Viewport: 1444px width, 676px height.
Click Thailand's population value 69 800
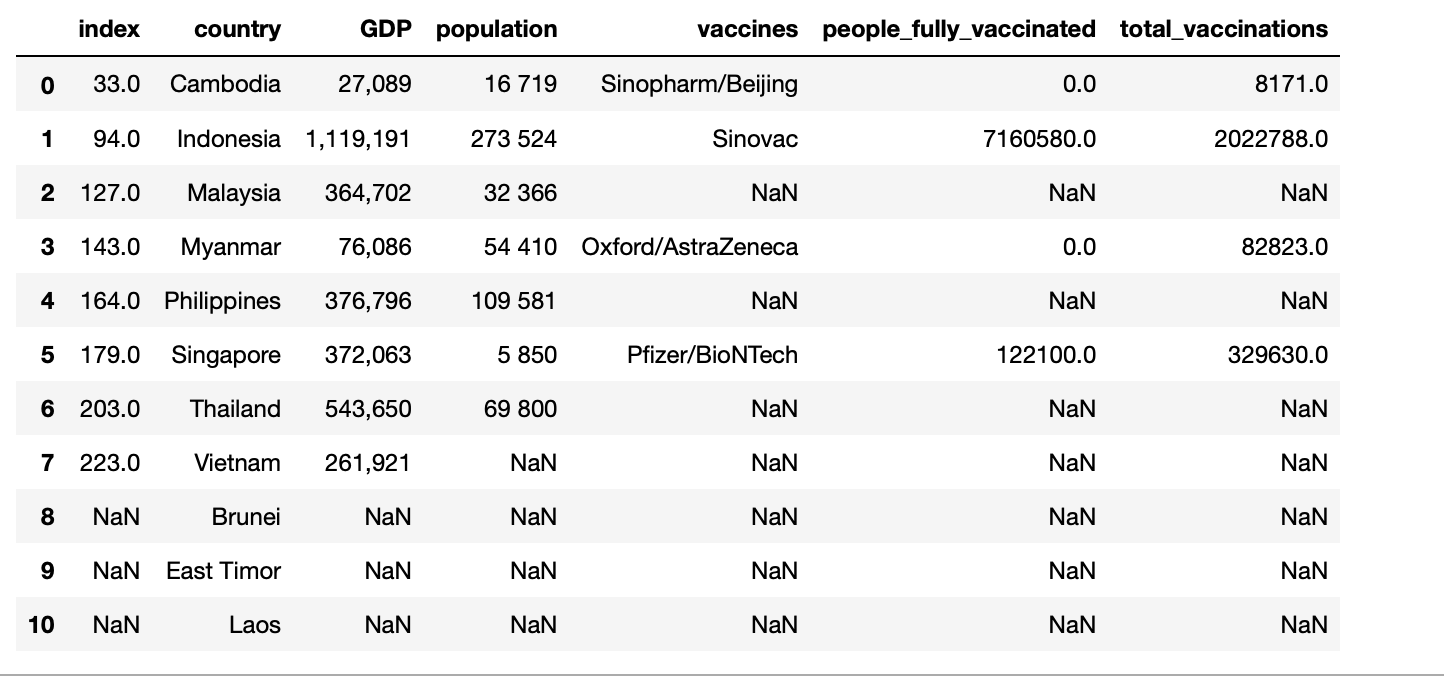coord(520,408)
